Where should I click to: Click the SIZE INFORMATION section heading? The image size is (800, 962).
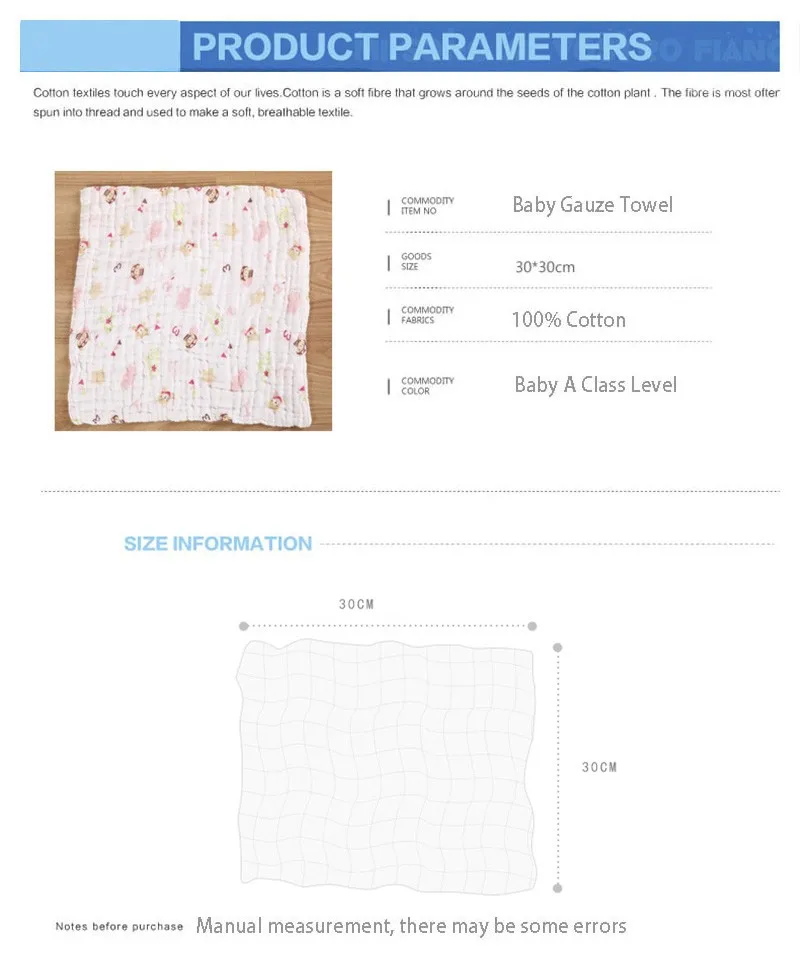(x=218, y=544)
